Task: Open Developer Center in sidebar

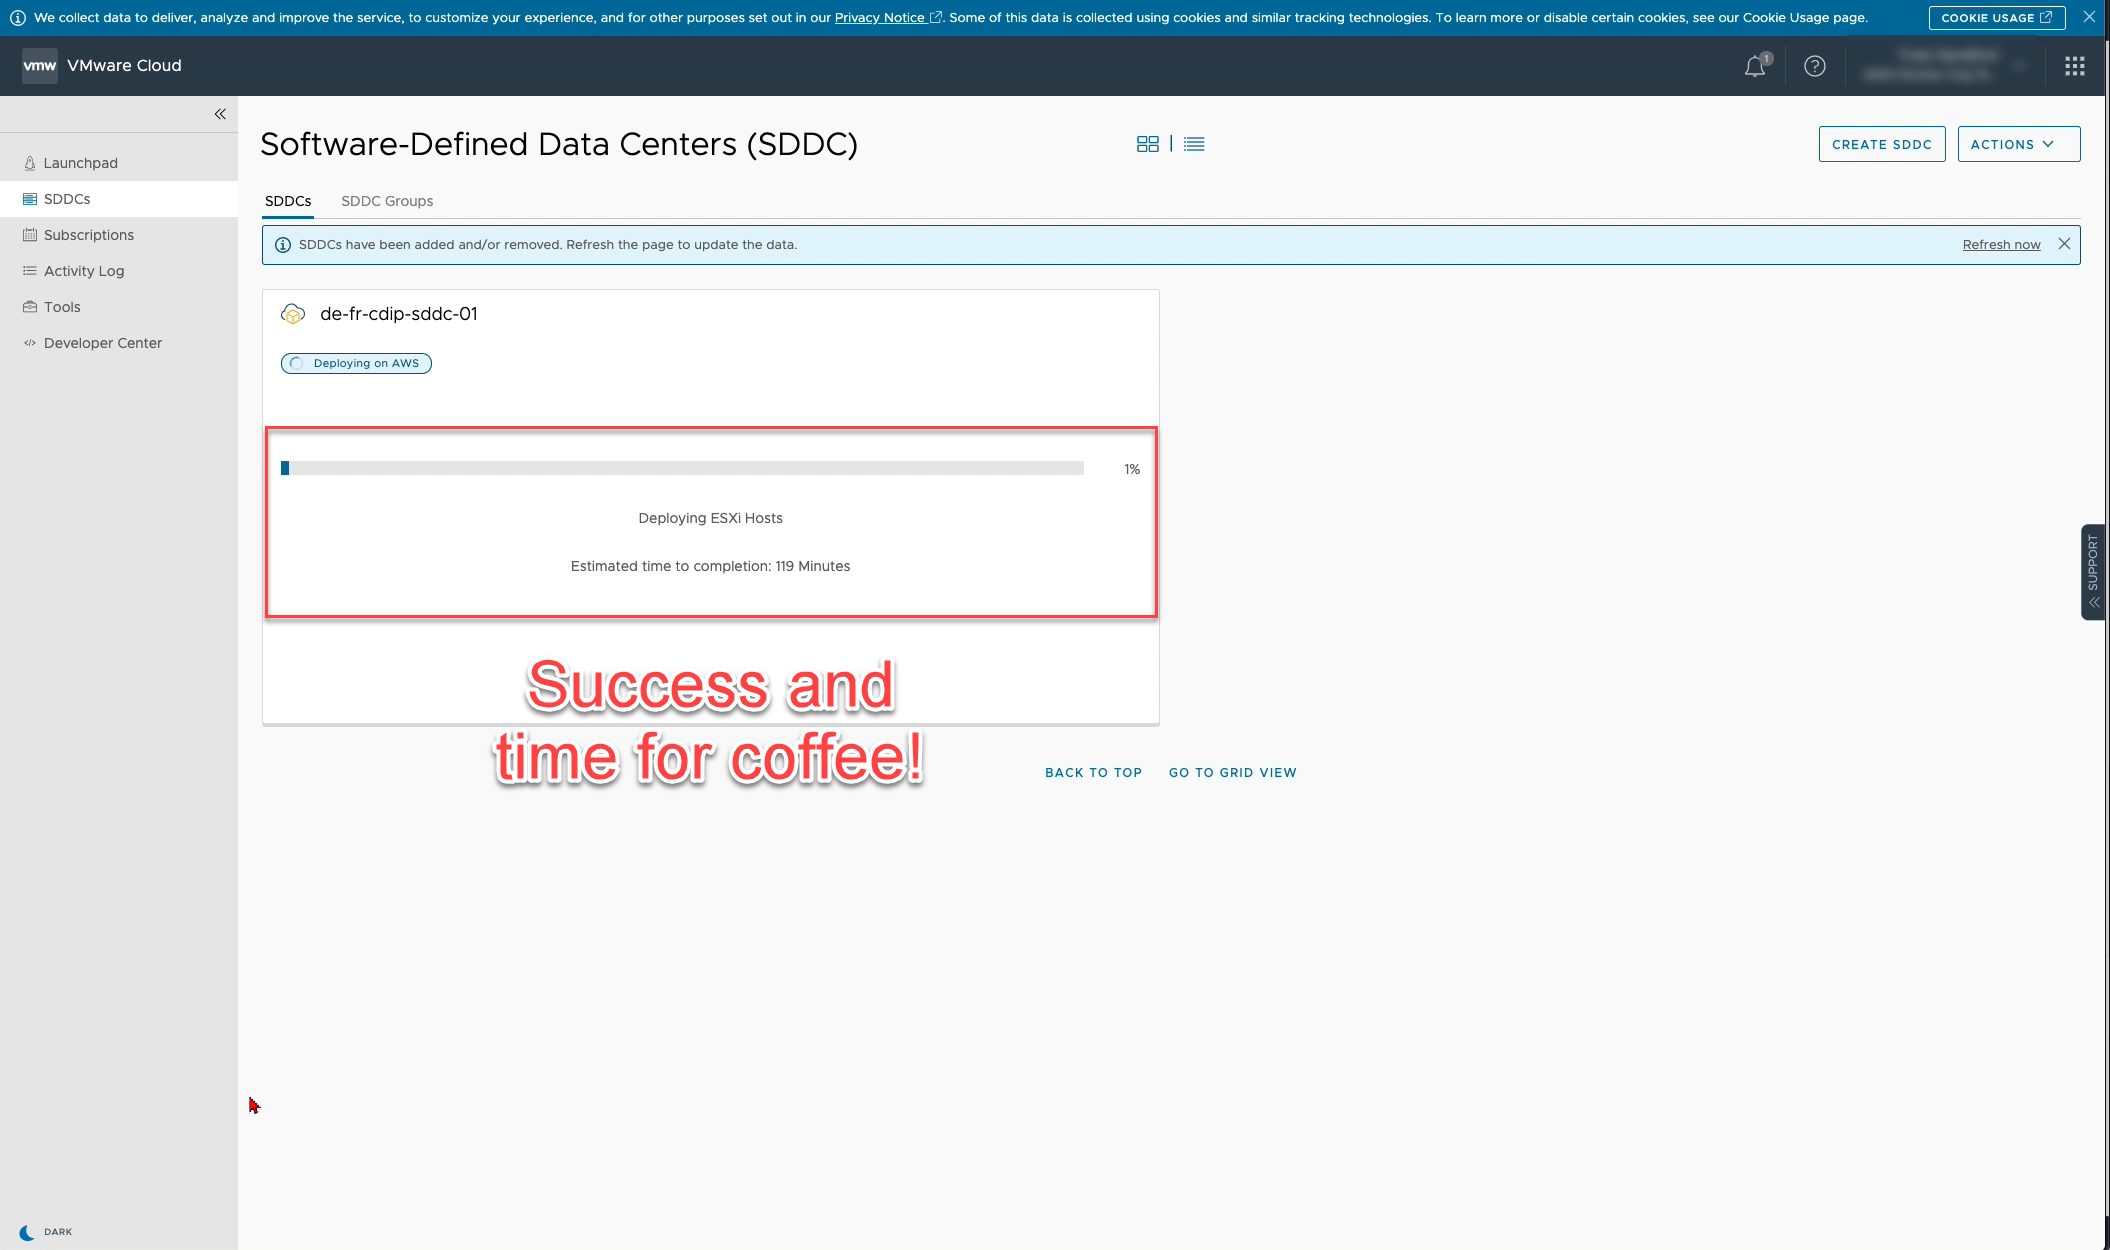Action: click(x=119, y=343)
